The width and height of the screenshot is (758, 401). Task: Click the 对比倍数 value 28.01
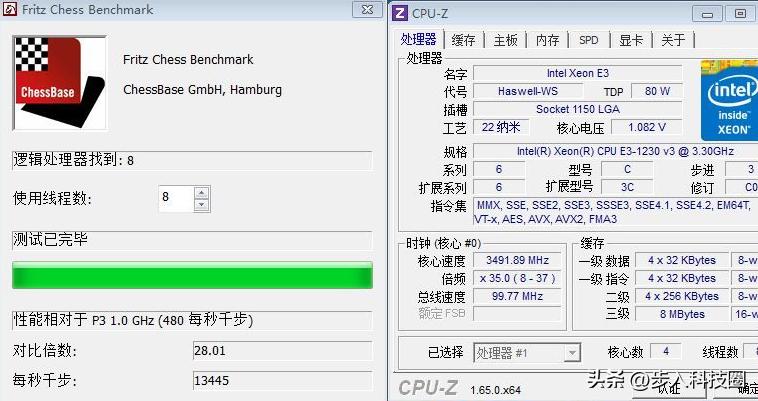[283, 350]
